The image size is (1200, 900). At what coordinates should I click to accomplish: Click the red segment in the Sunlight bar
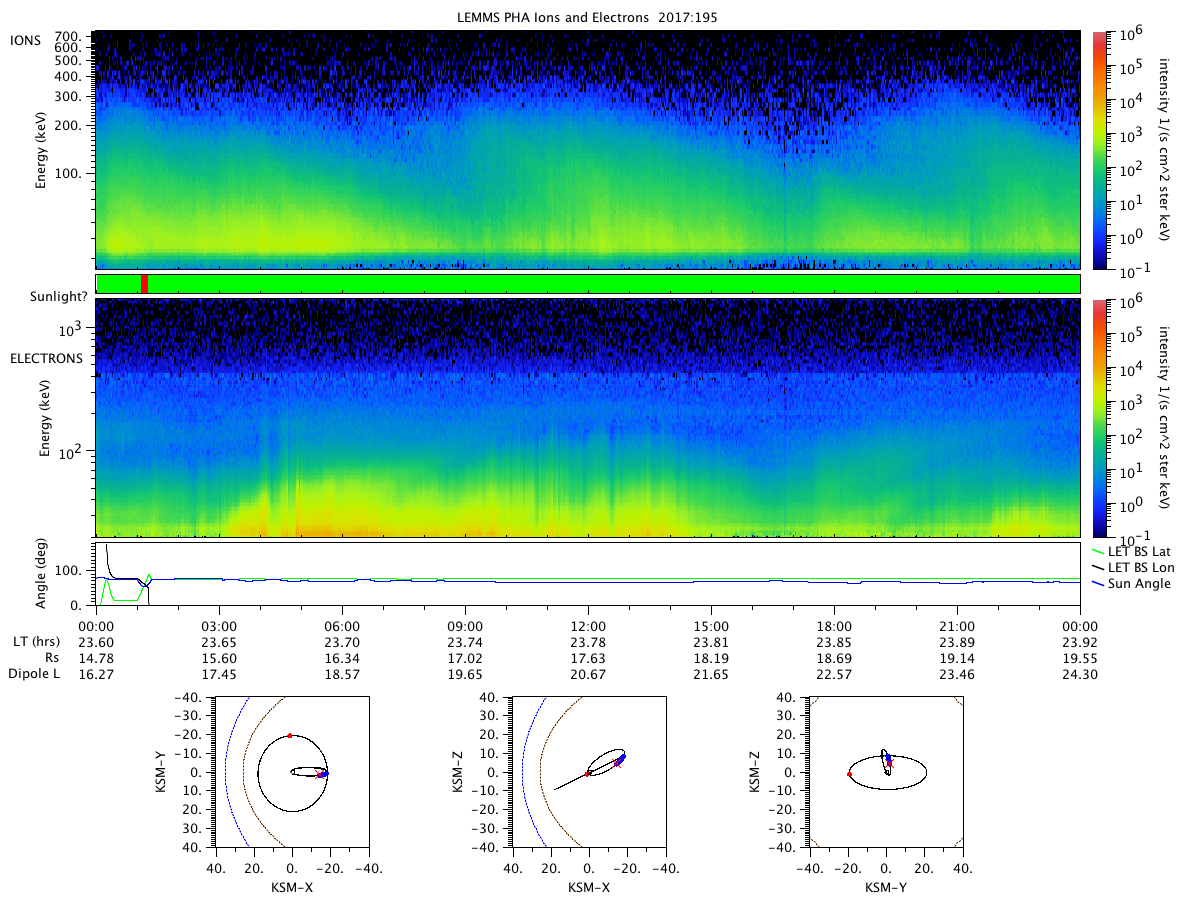[x=145, y=284]
